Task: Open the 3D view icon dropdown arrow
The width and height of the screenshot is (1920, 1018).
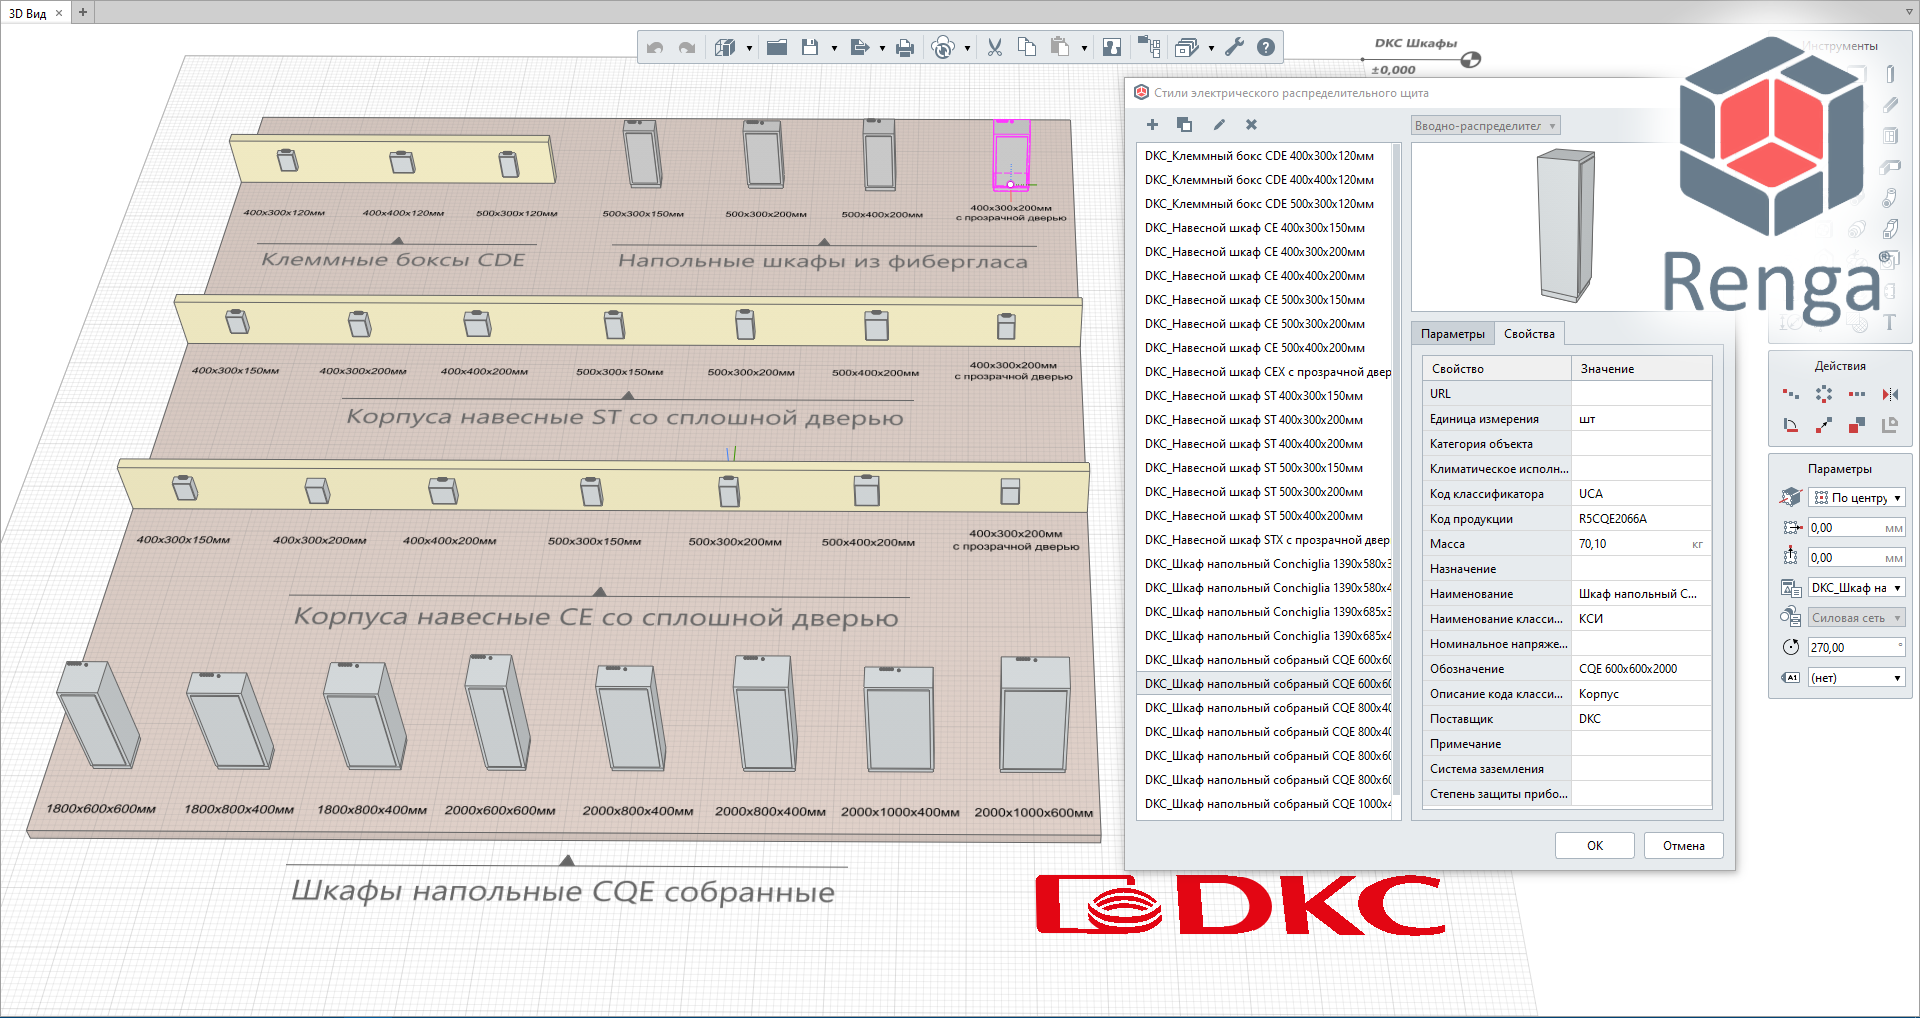Action: tap(749, 48)
